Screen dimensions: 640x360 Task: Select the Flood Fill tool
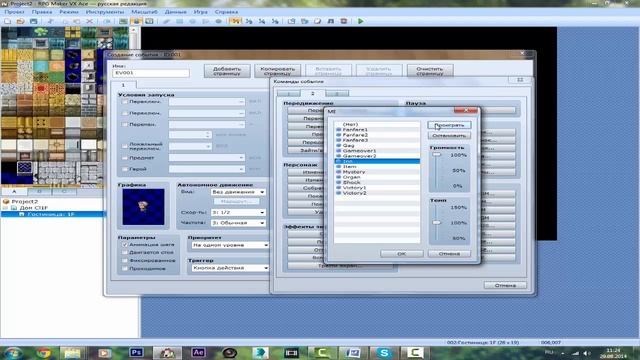click(206, 21)
